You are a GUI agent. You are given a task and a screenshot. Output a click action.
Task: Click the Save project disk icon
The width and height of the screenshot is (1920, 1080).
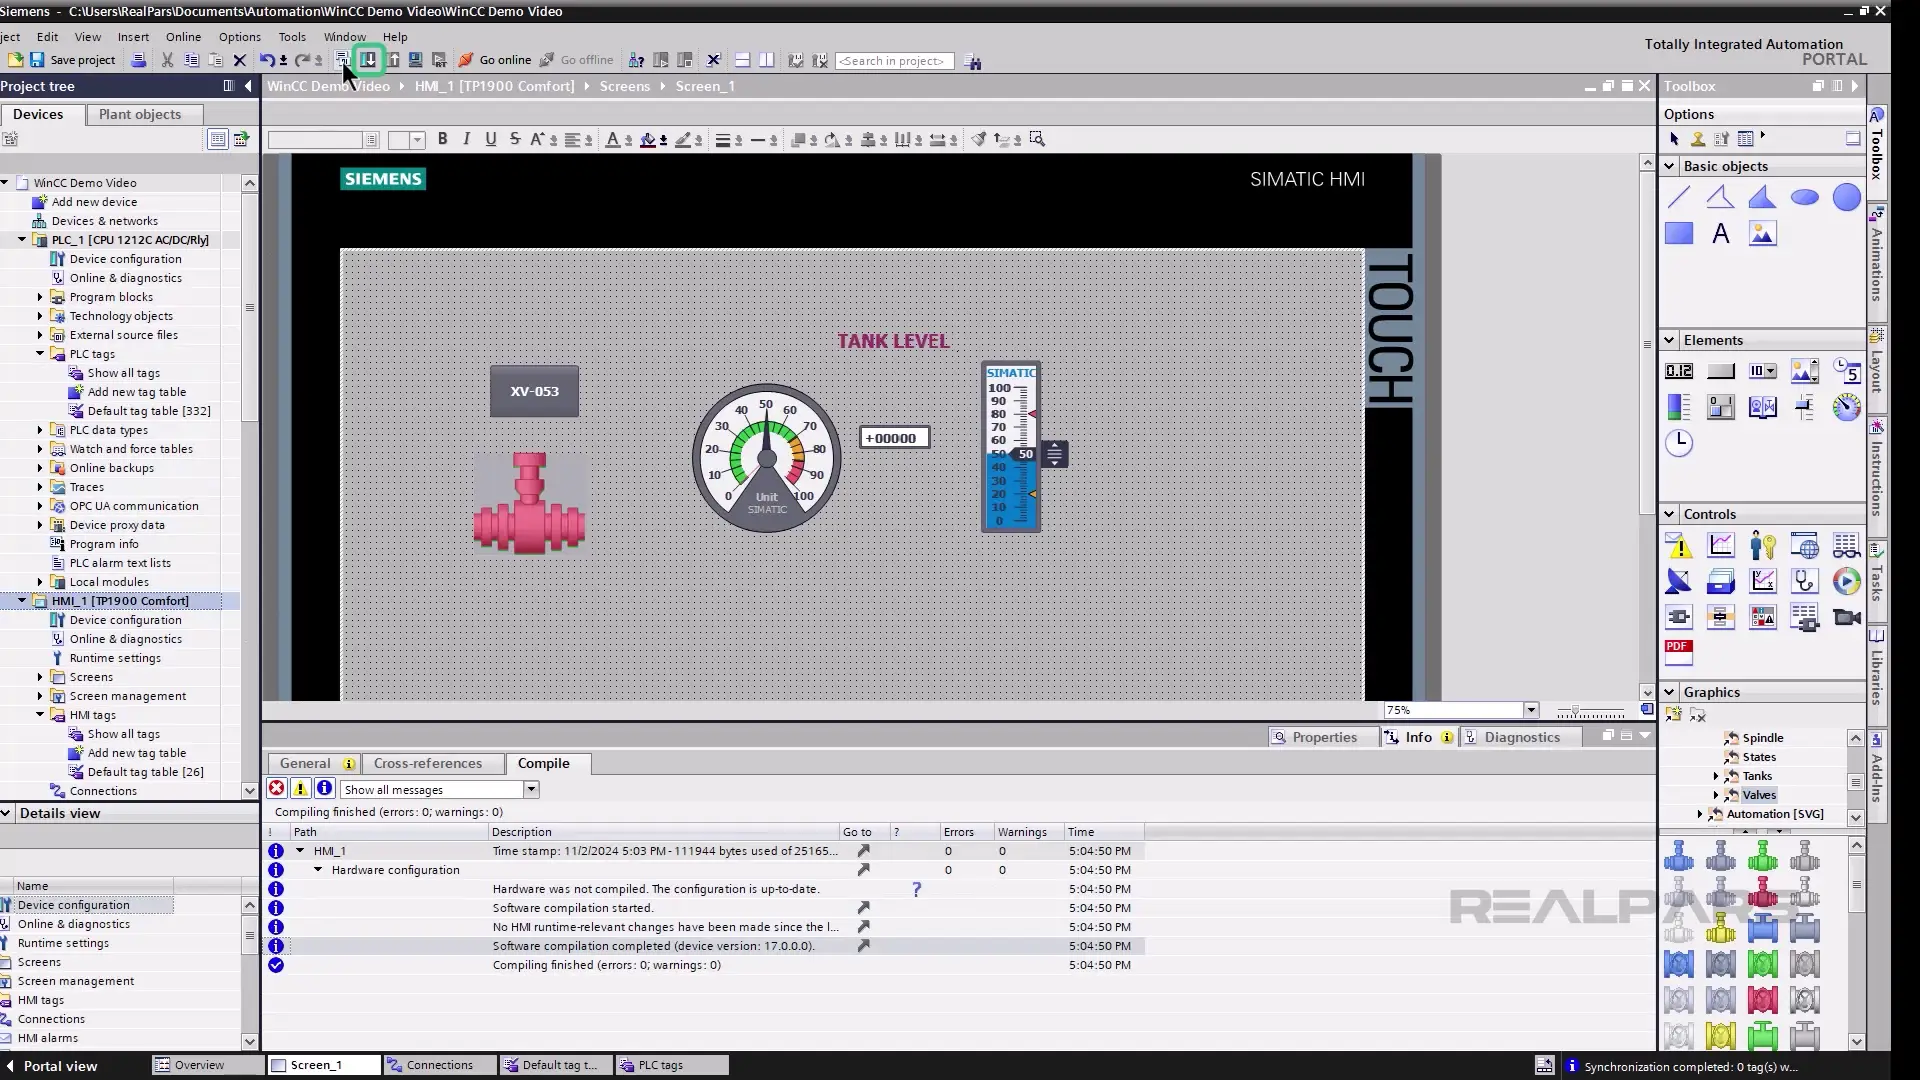pyautogui.click(x=37, y=60)
